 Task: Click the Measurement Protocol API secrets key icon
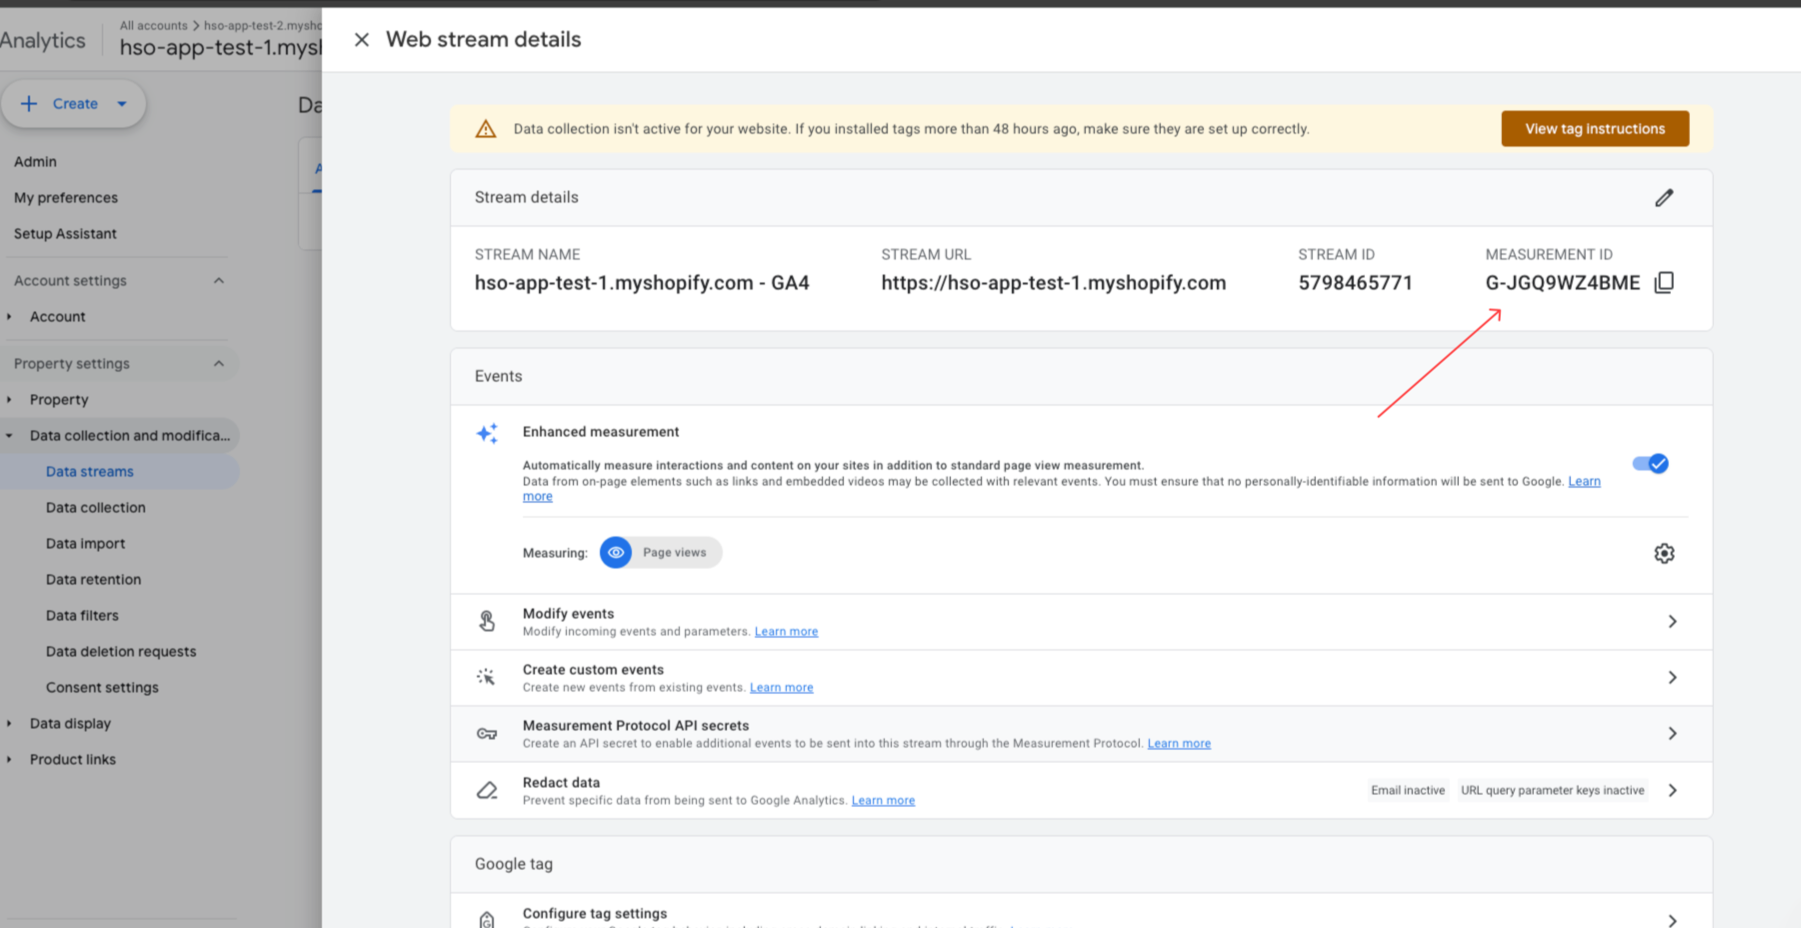point(487,732)
